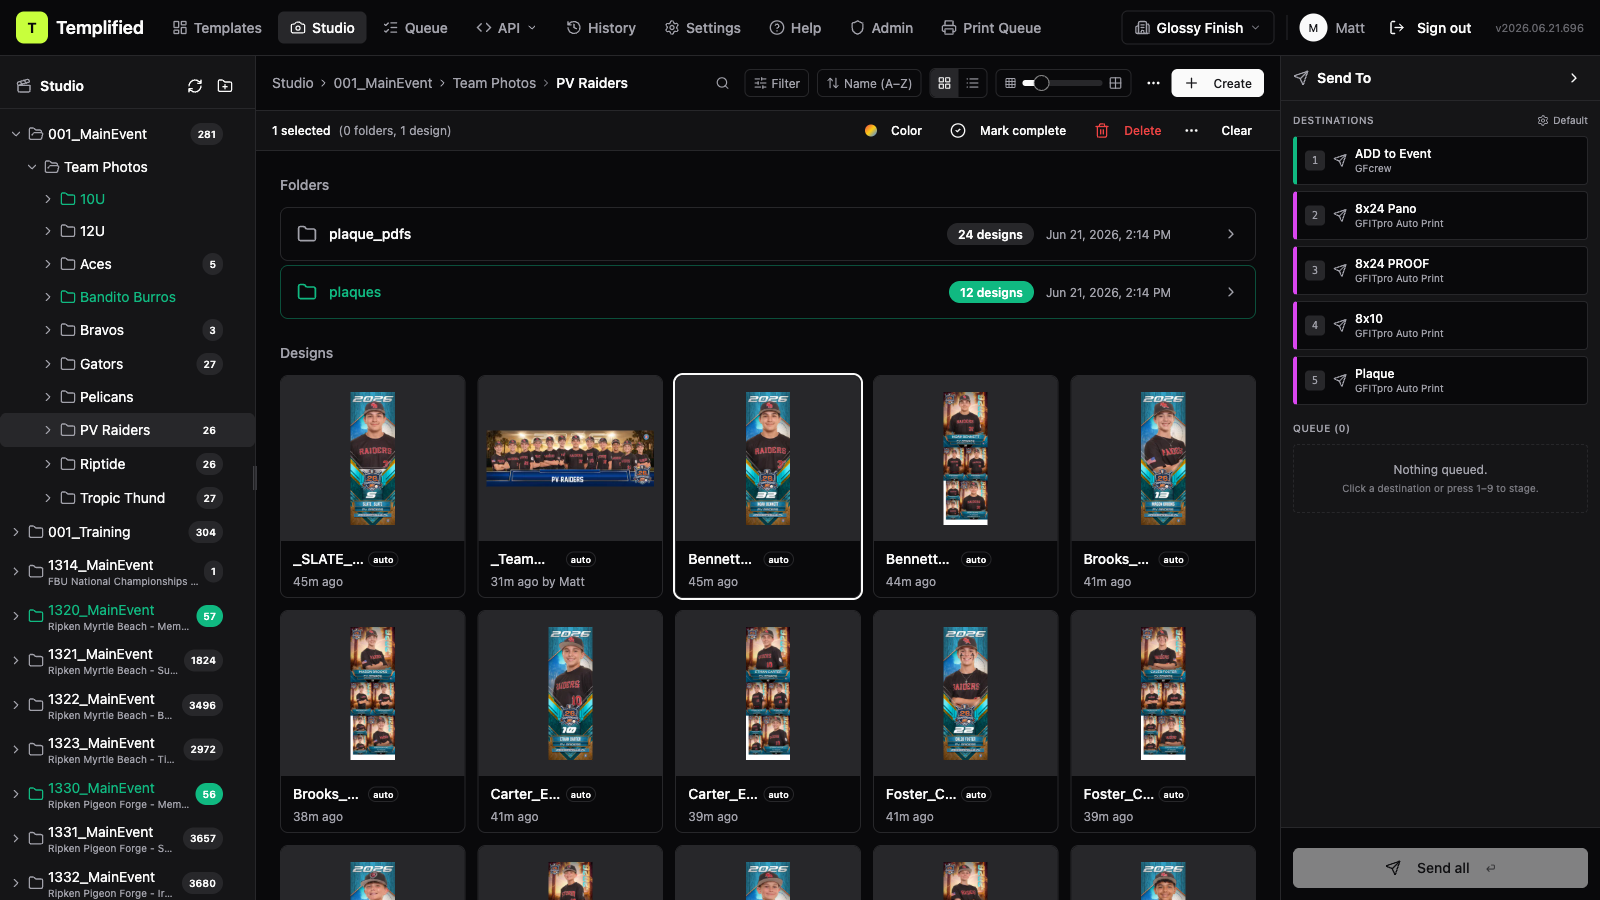The width and height of the screenshot is (1600, 900).
Task: Open the Help tab
Action: pos(795,28)
